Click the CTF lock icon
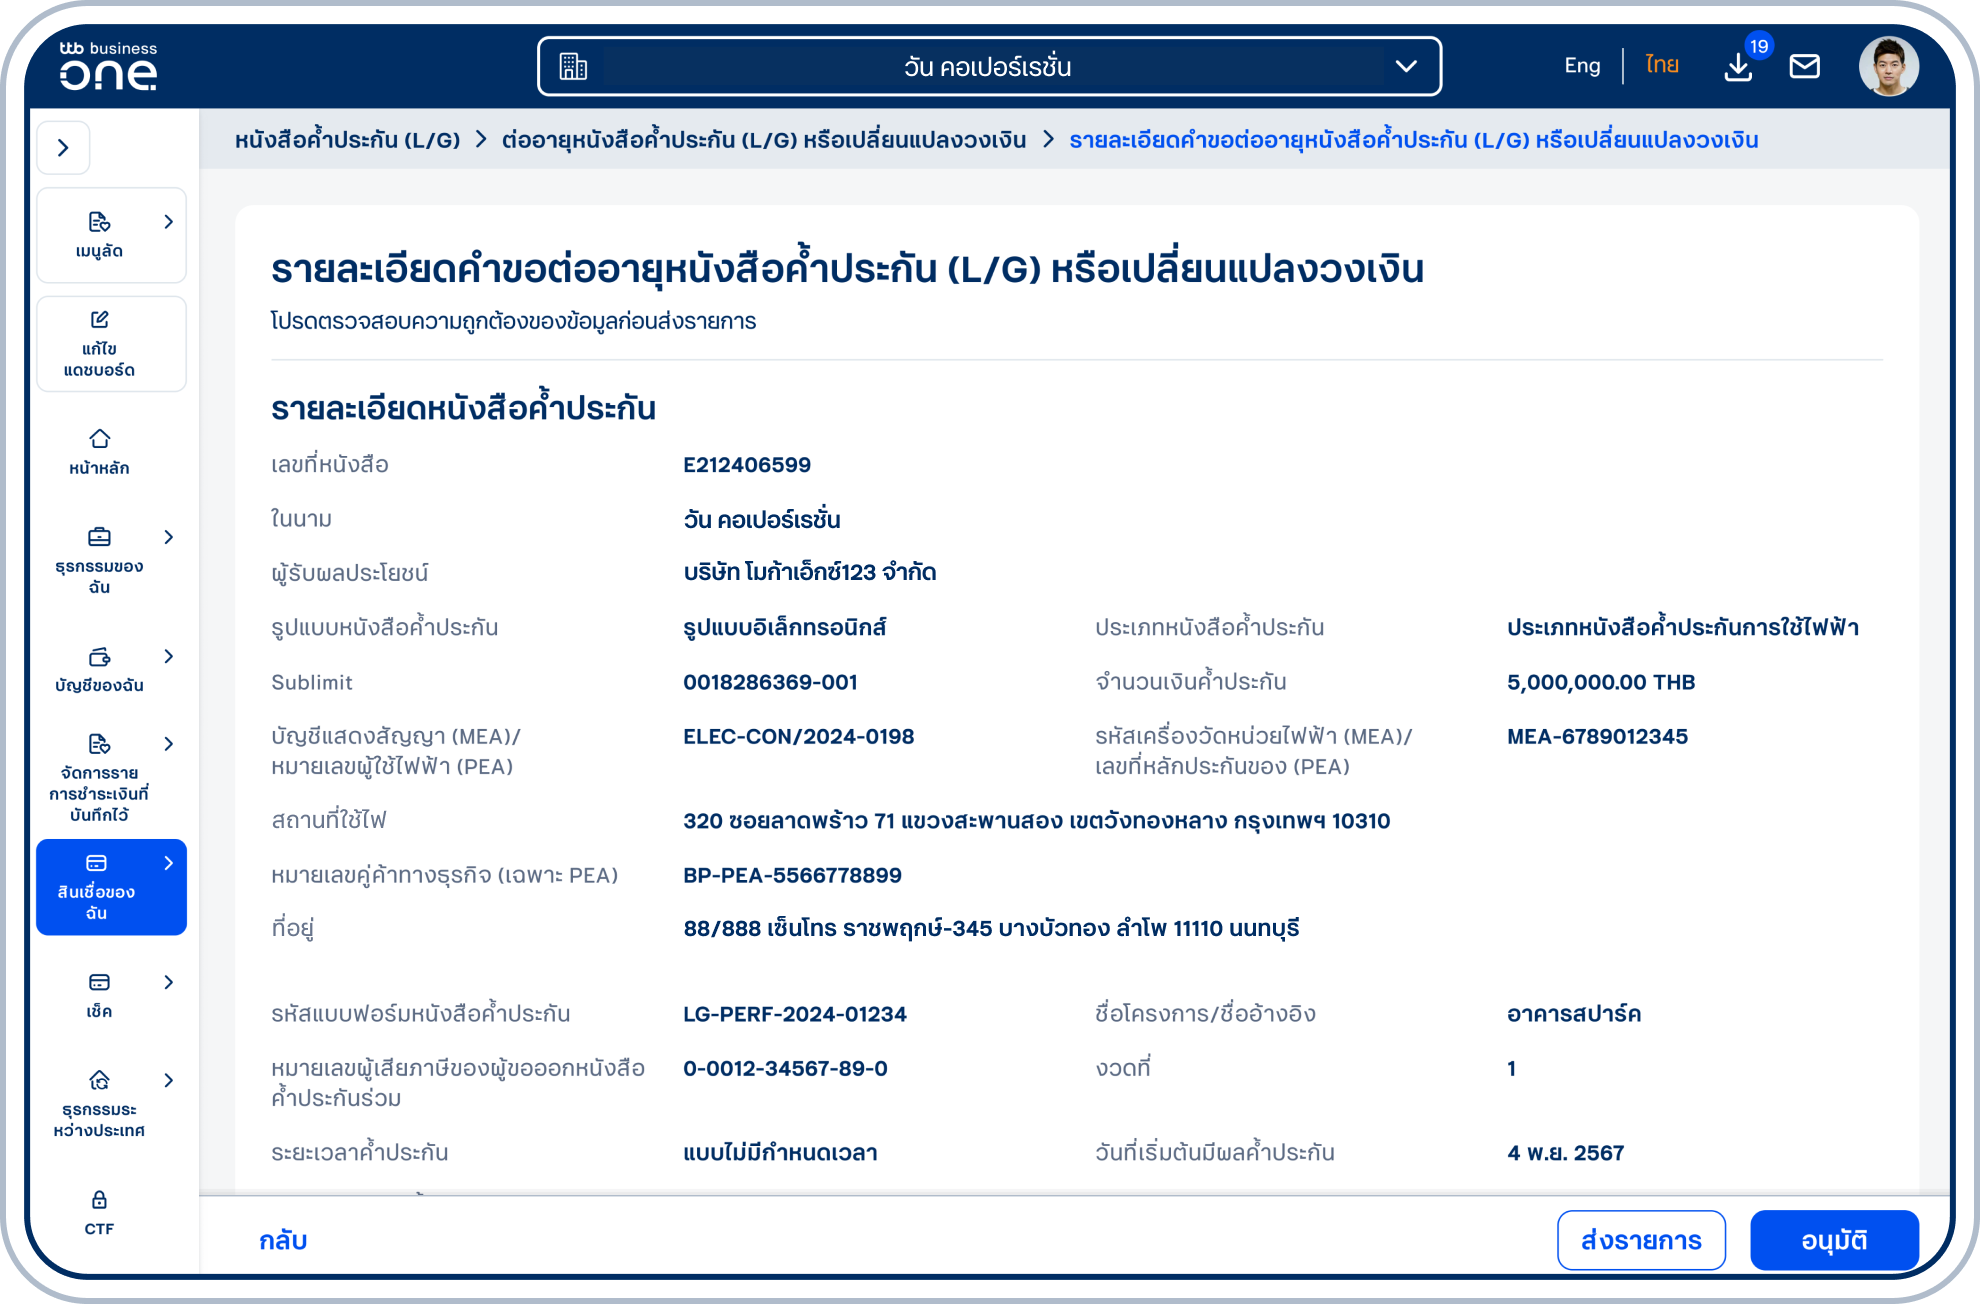 click(98, 1199)
